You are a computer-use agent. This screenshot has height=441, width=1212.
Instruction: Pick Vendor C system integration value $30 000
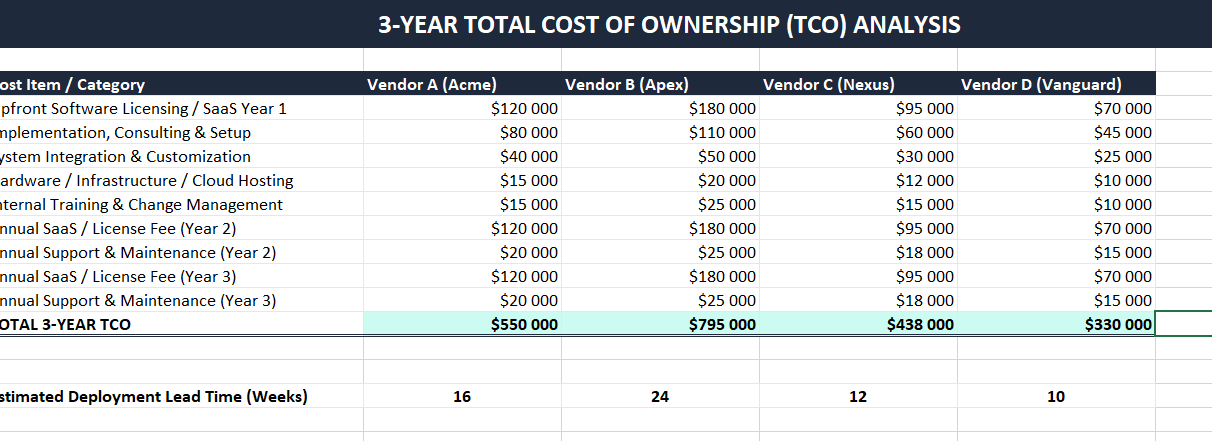(x=859, y=156)
